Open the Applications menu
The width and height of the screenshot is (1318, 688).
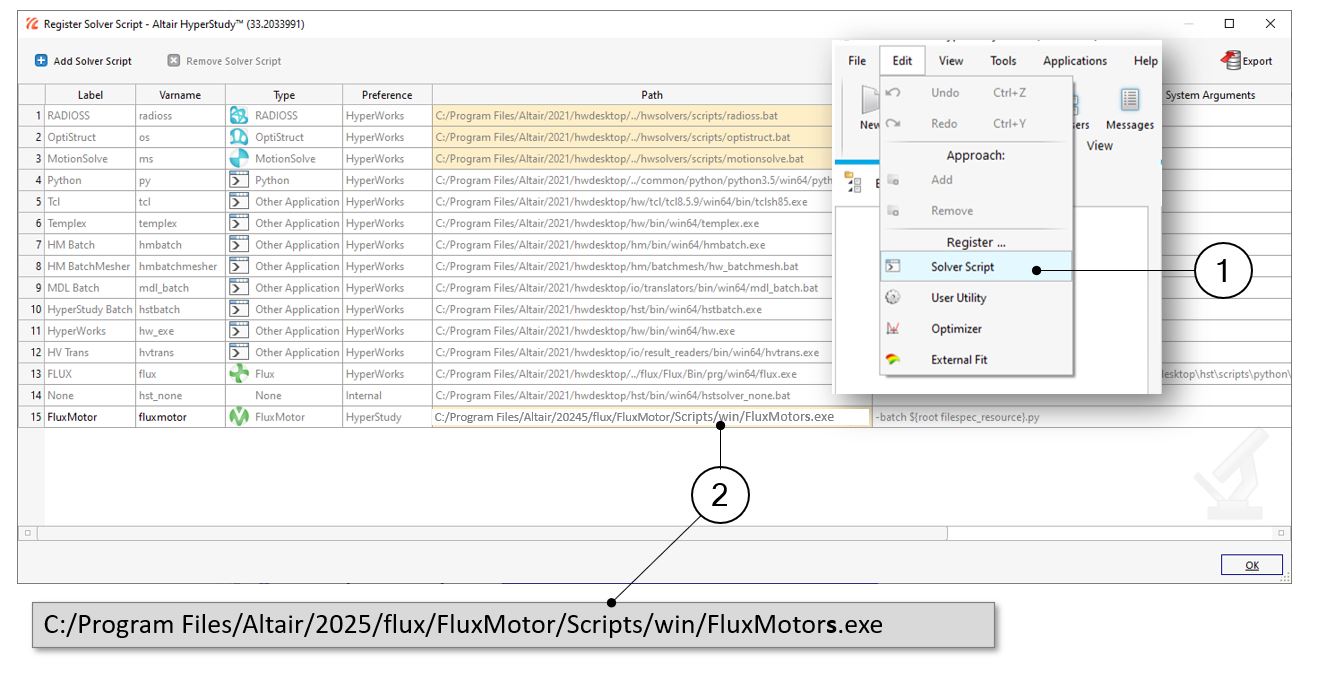coord(1075,61)
